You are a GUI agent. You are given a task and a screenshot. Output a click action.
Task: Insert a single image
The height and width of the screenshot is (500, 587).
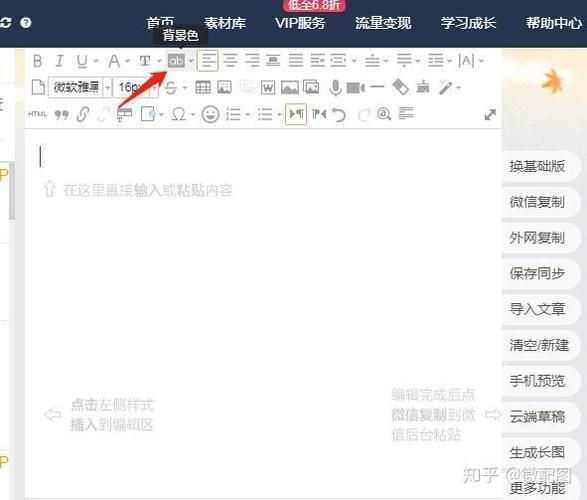pyautogui.click(x=290, y=88)
